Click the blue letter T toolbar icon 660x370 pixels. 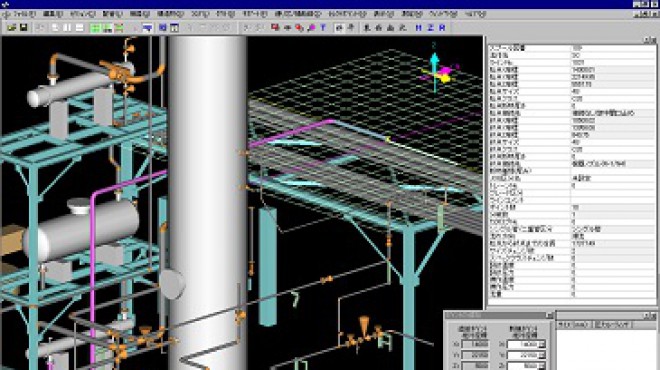pos(323,28)
